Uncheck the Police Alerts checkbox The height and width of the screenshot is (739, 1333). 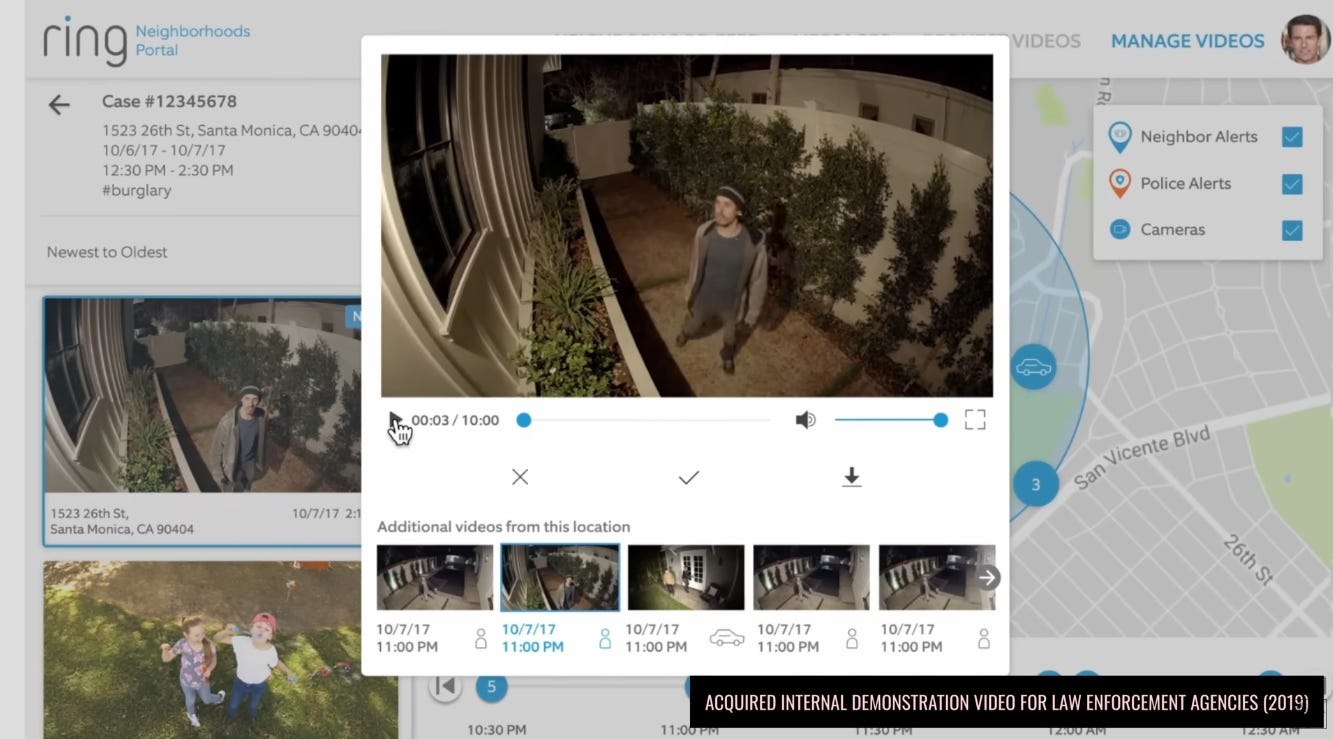(x=1292, y=184)
